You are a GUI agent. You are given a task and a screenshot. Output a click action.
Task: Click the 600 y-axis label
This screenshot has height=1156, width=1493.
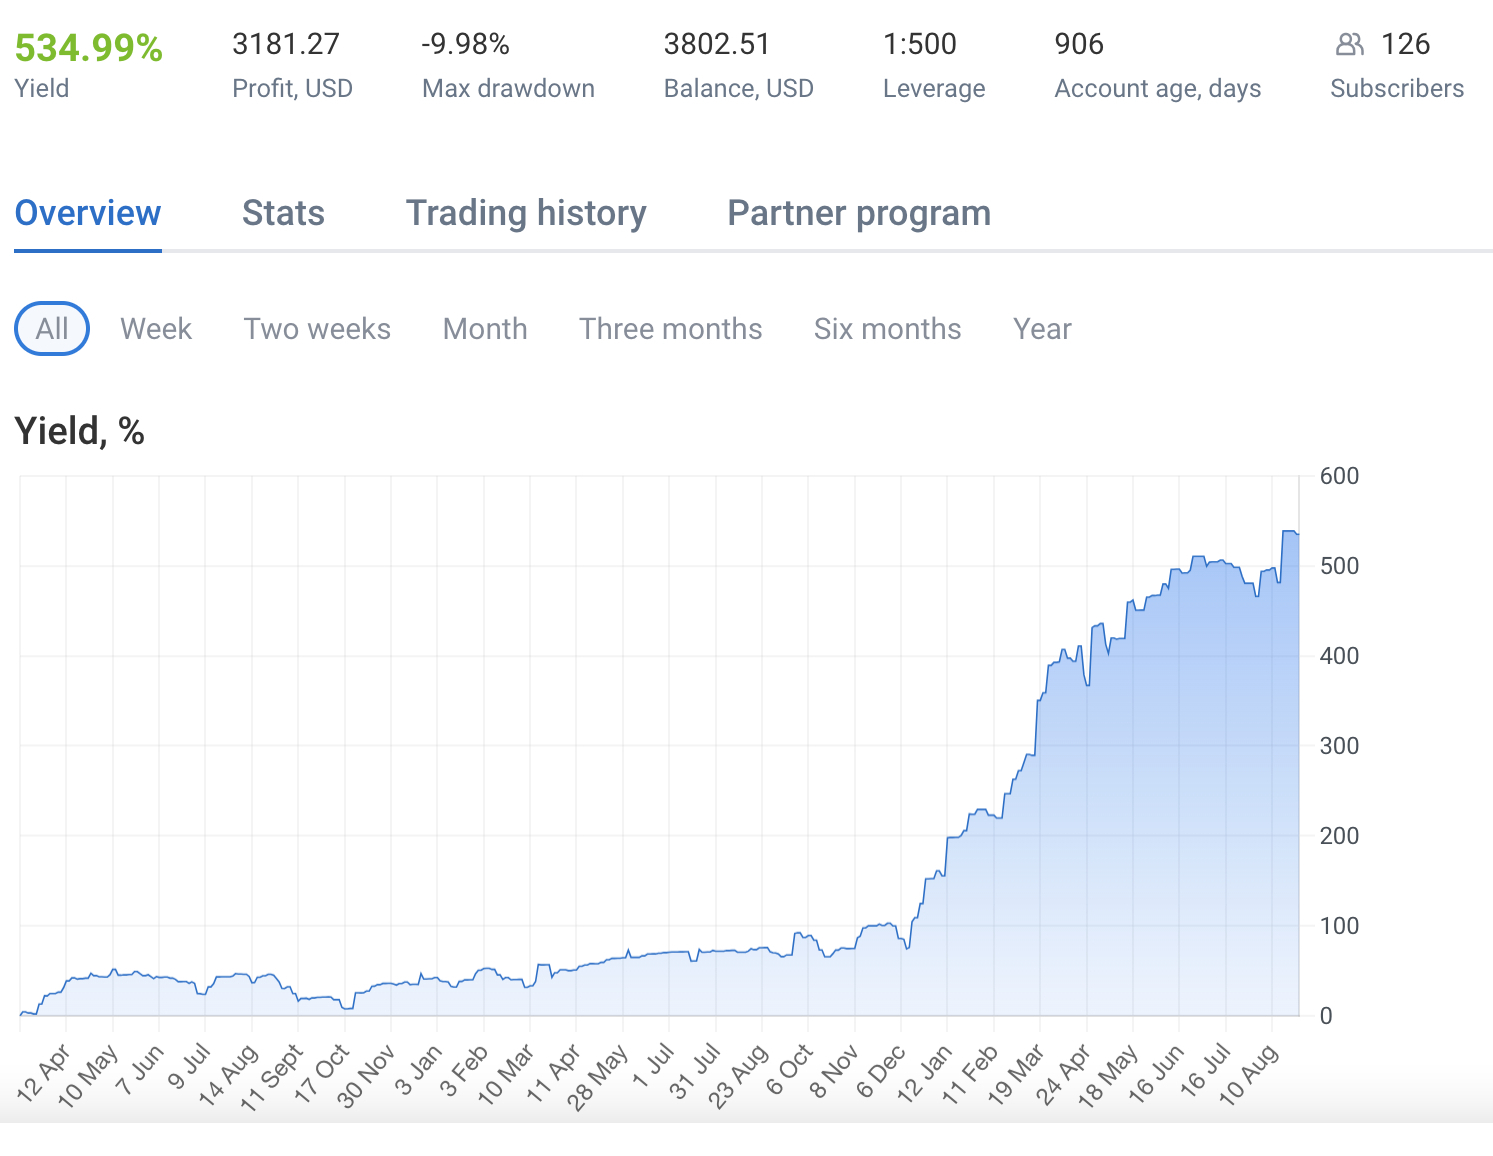click(x=1339, y=476)
